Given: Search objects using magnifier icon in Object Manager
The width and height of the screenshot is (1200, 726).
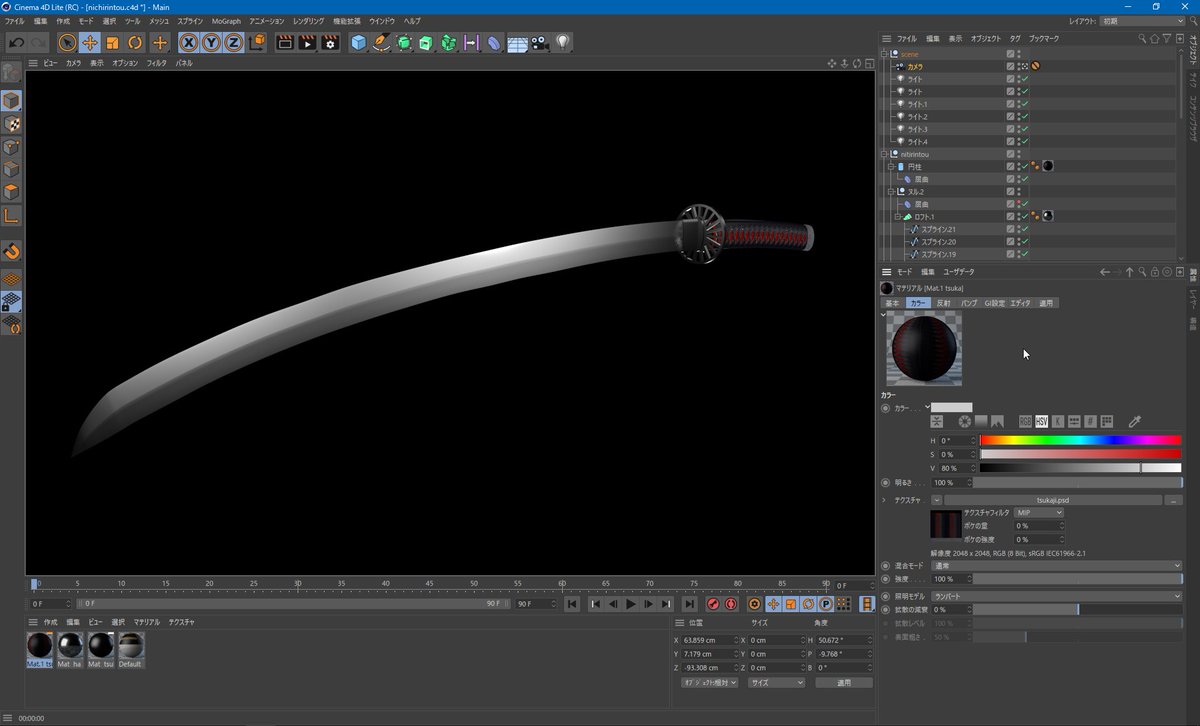Looking at the screenshot, I should tap(1143, 38).
